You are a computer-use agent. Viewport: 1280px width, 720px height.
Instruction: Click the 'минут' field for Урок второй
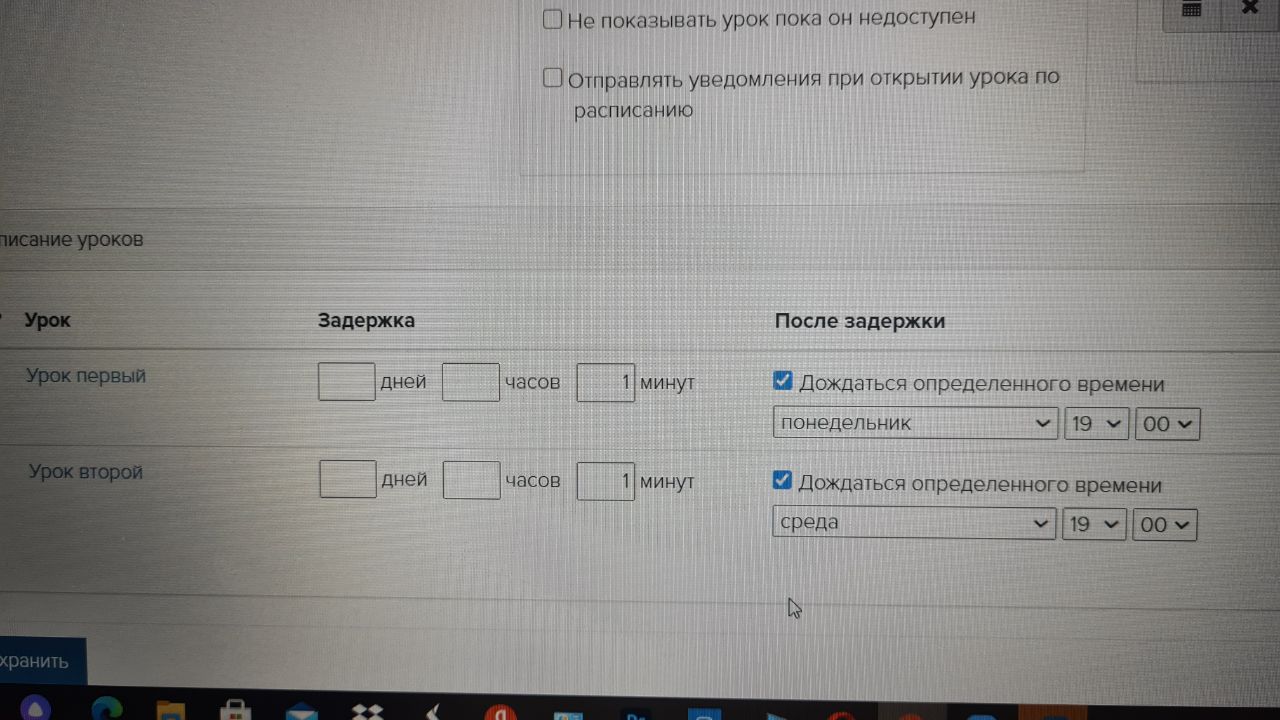click(606, 481)
